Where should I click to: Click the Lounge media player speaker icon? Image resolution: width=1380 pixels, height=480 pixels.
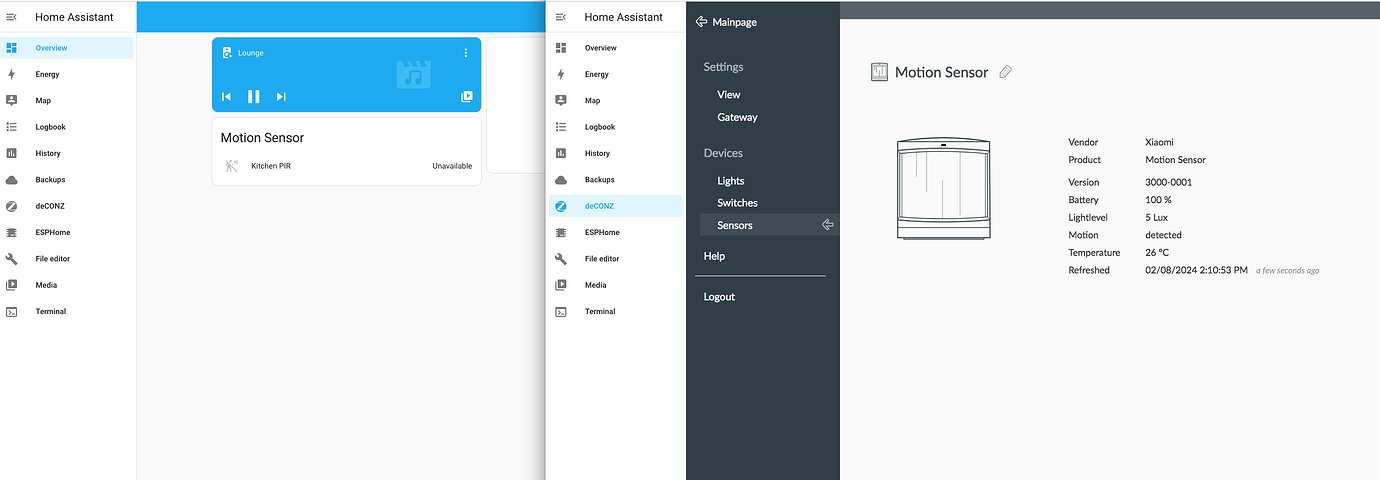tap(227, 53)
